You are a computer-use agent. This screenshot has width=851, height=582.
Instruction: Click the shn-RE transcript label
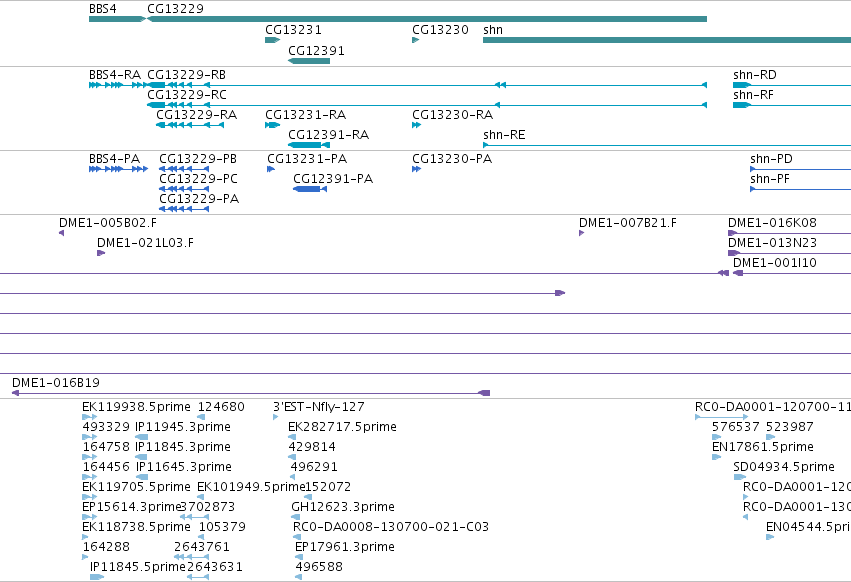tap(504, 135)
